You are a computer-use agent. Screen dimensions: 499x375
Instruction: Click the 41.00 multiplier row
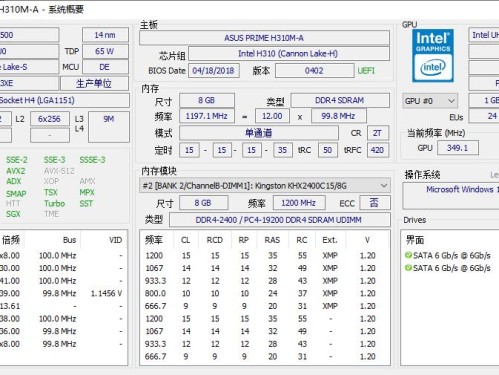click(63, 281)
